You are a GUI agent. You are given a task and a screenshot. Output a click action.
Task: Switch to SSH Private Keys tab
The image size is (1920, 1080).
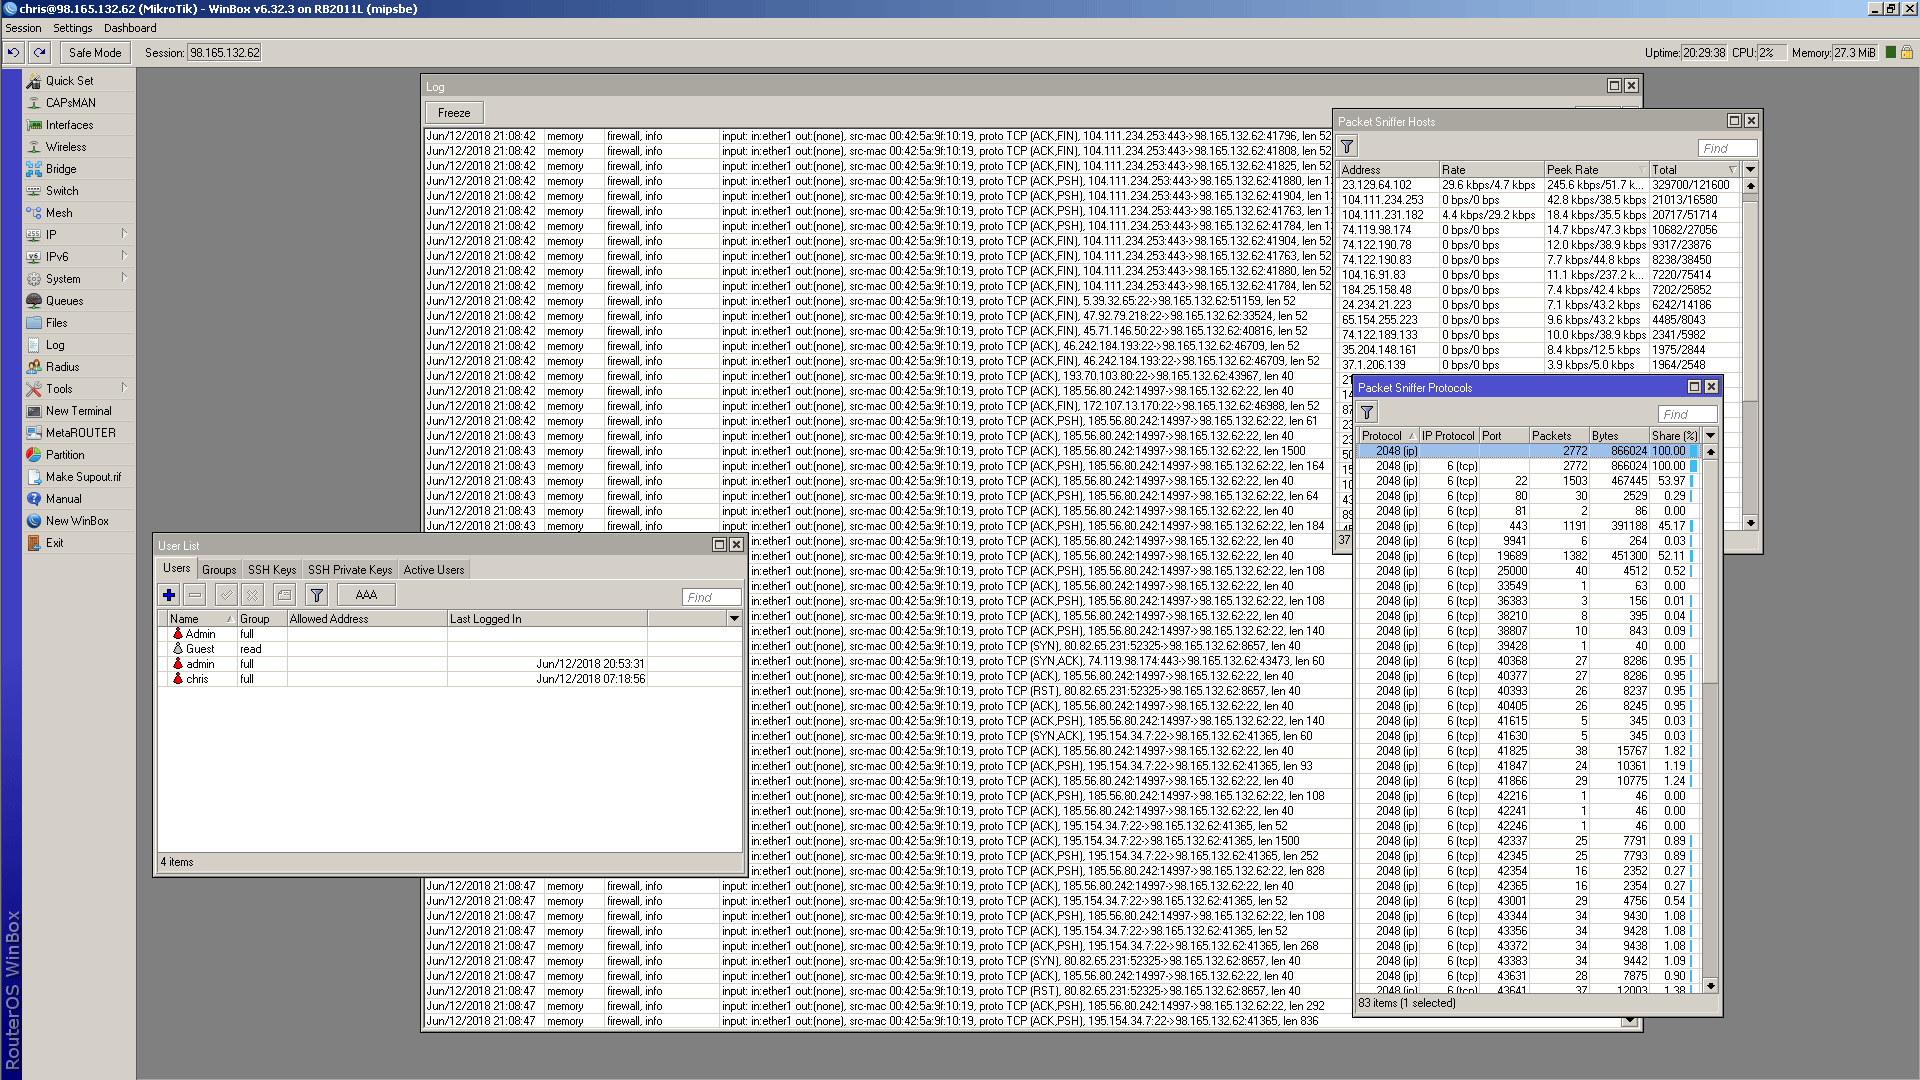350,570
